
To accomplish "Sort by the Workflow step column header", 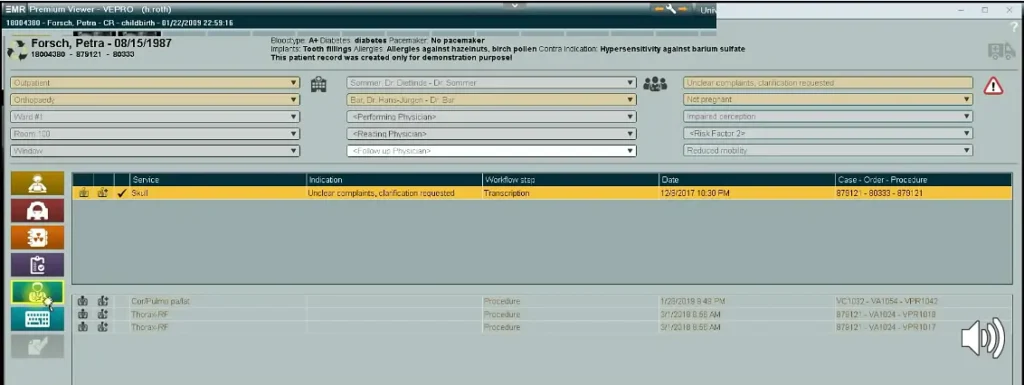I will tap(571, 179).
